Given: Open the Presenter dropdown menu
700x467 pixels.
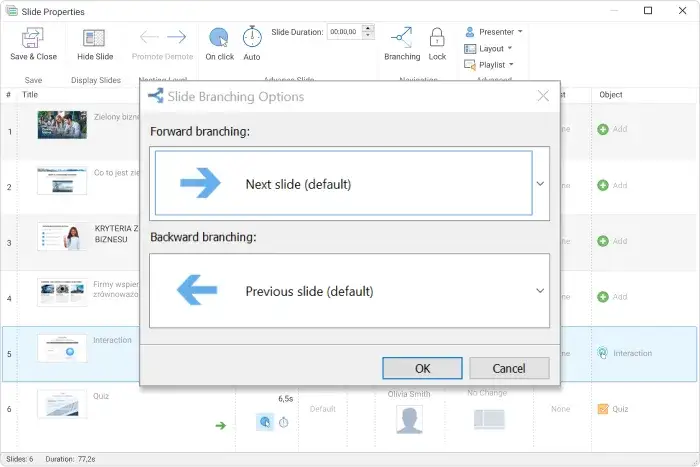Looking at the screenshot, I should 494,32.
